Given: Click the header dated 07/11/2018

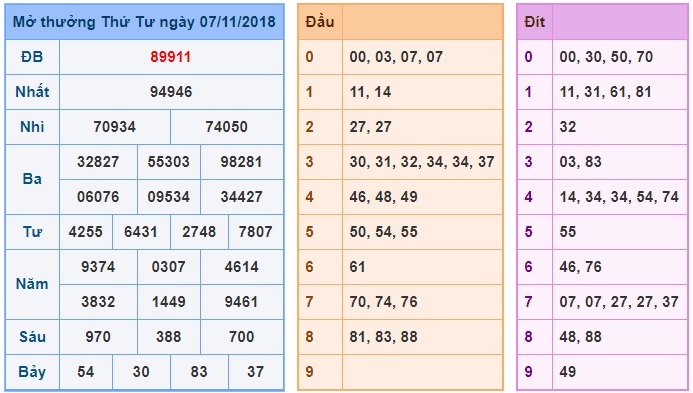Looking at the screenshot, I should coord(144,22).
